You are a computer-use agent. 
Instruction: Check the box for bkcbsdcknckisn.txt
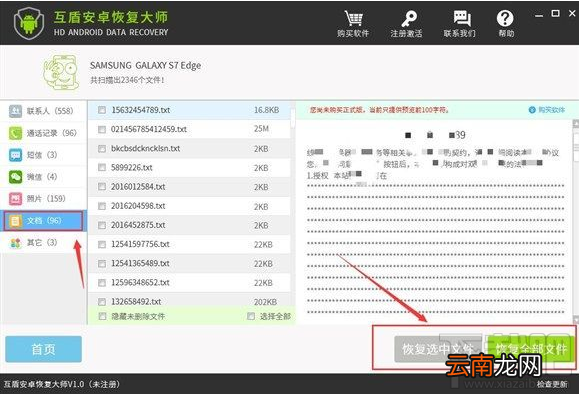click(x=102, y=148)
